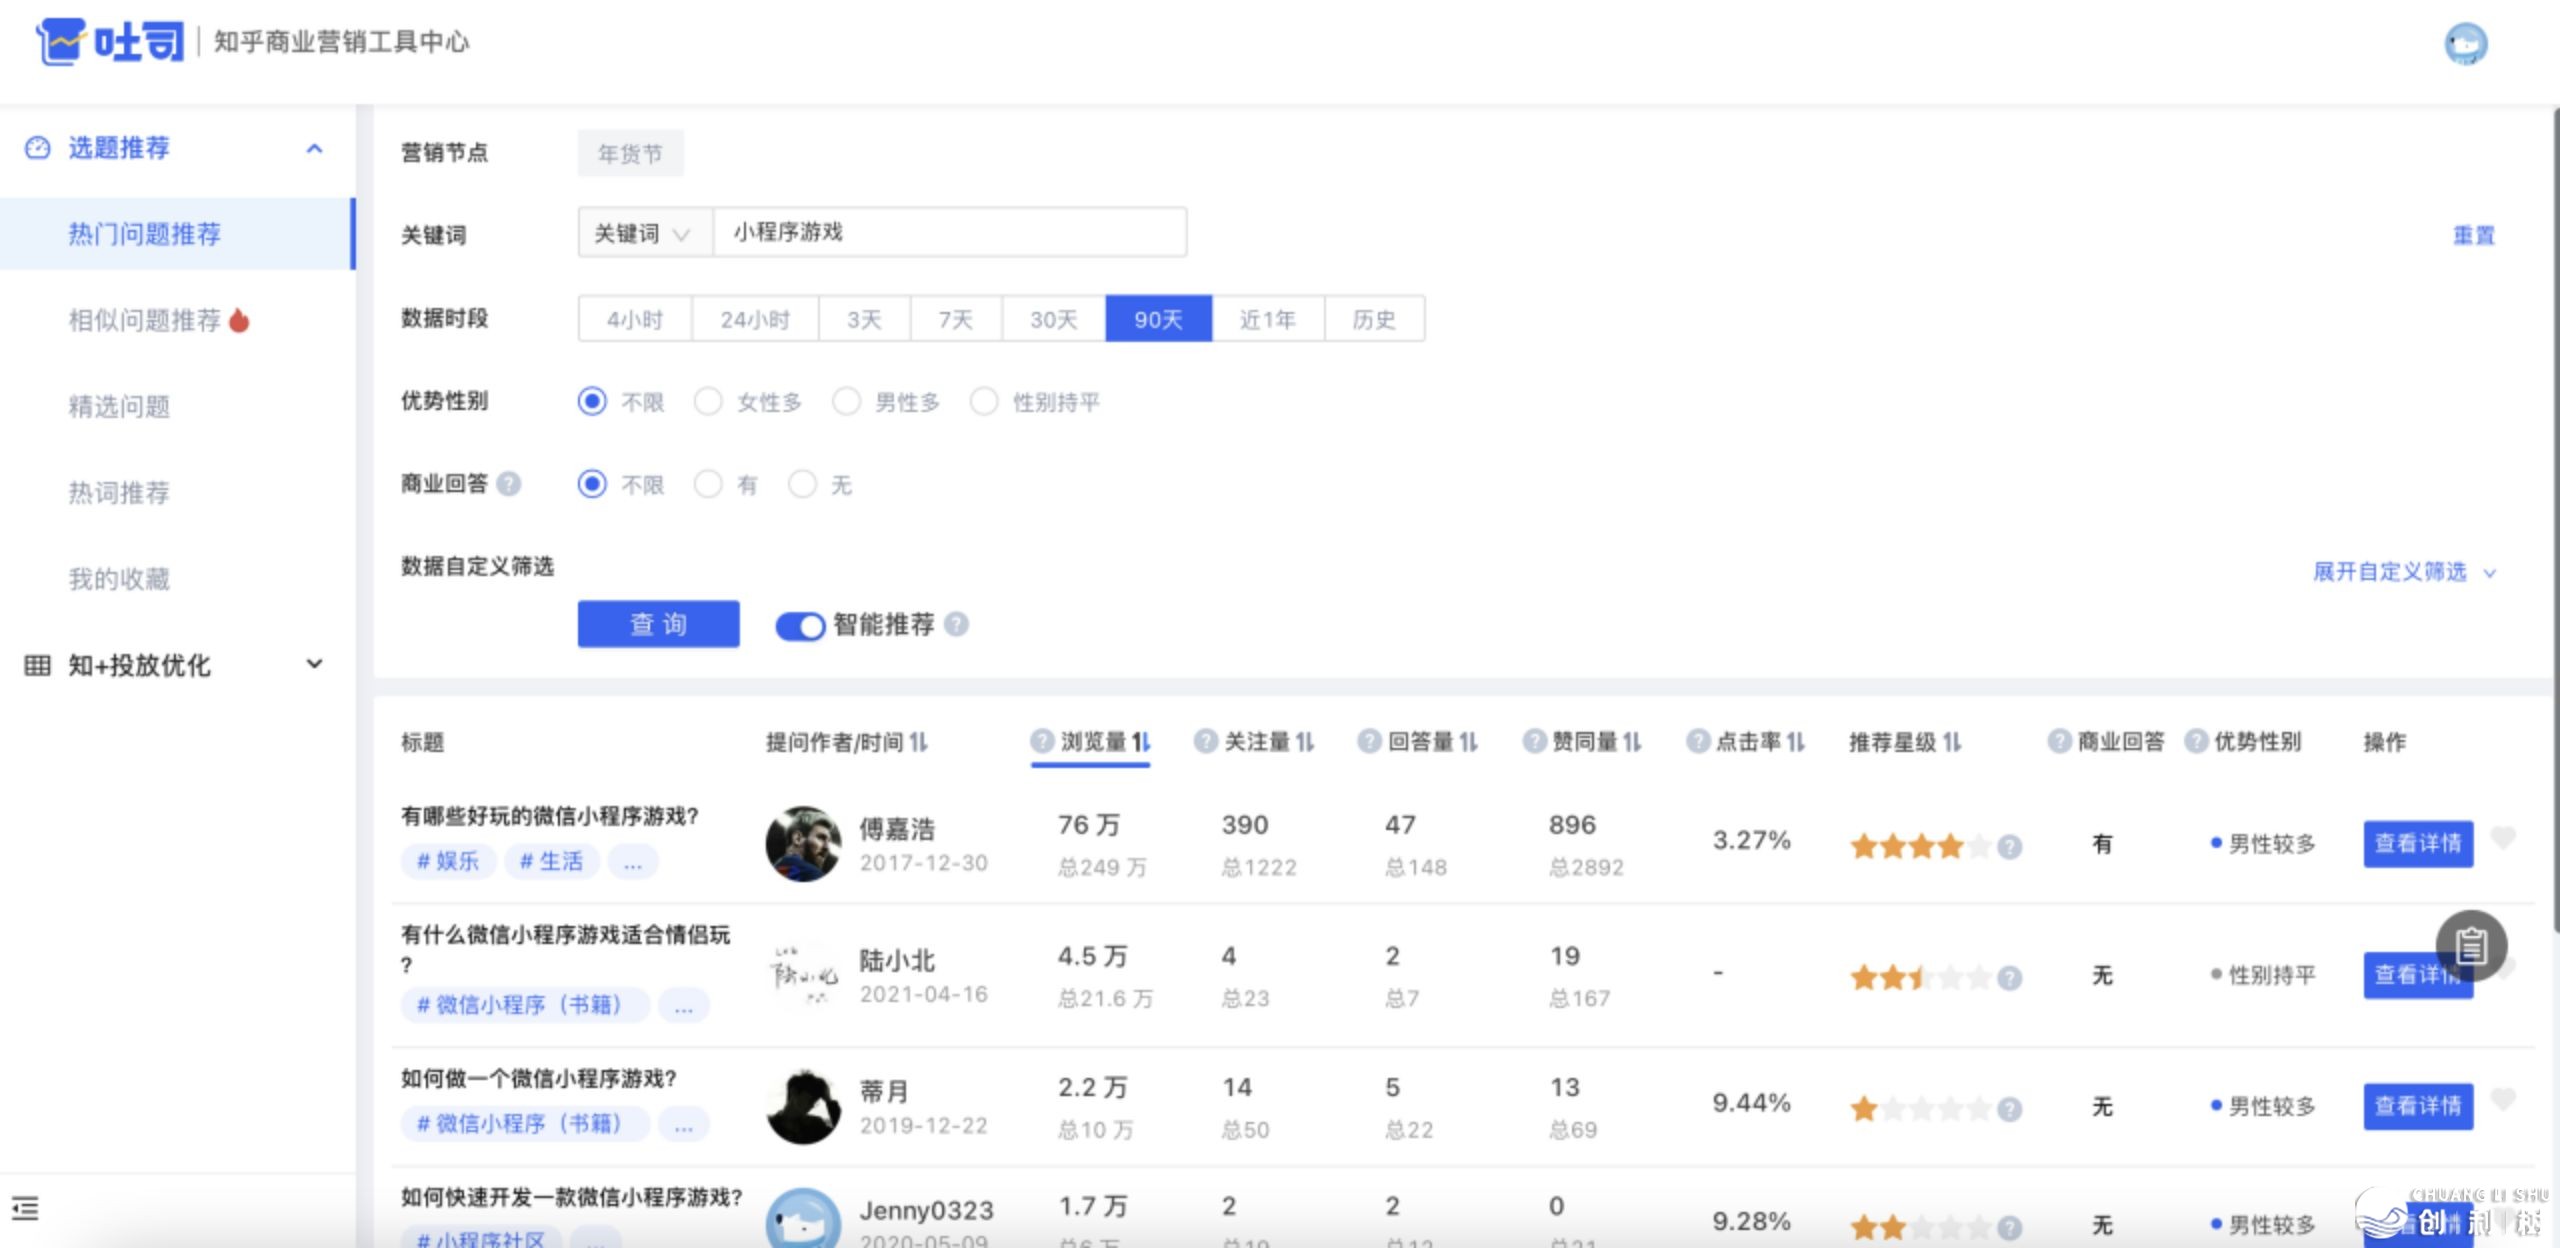The width and height of the screenshot is (2560, 1248).
Task: Select 有 for 商业回答
Action: 708,484
